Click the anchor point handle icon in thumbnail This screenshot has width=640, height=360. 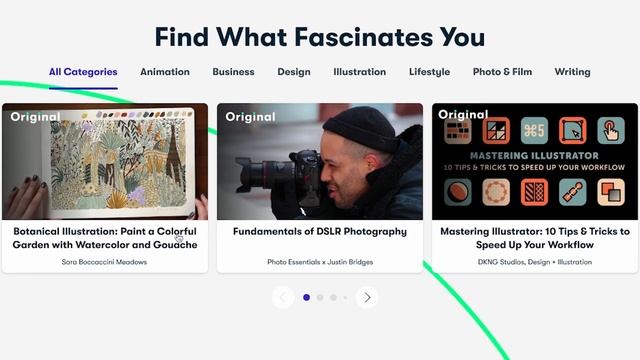(x=573, y=192)
